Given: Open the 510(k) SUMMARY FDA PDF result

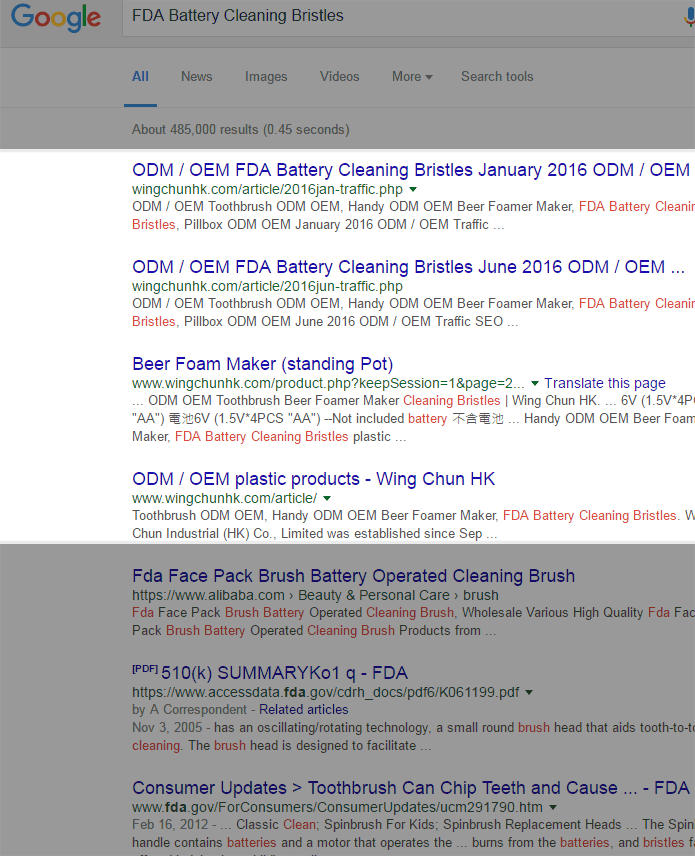Looking at the screenshot, I should 284,673.
